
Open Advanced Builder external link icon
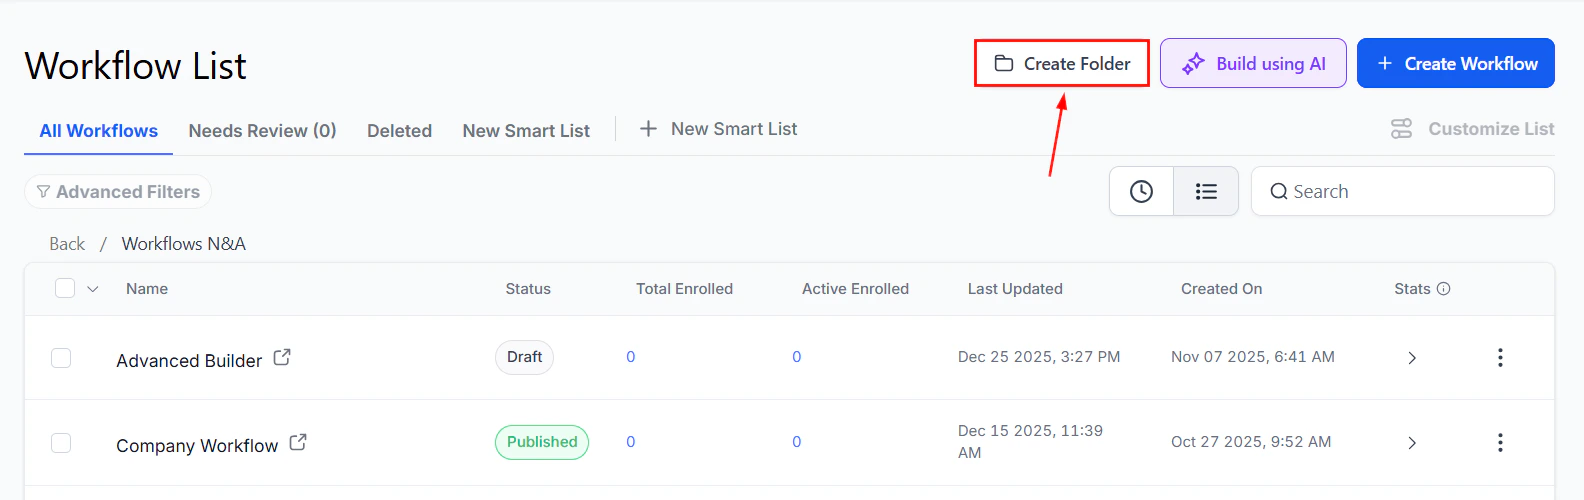tap(282, 357)
